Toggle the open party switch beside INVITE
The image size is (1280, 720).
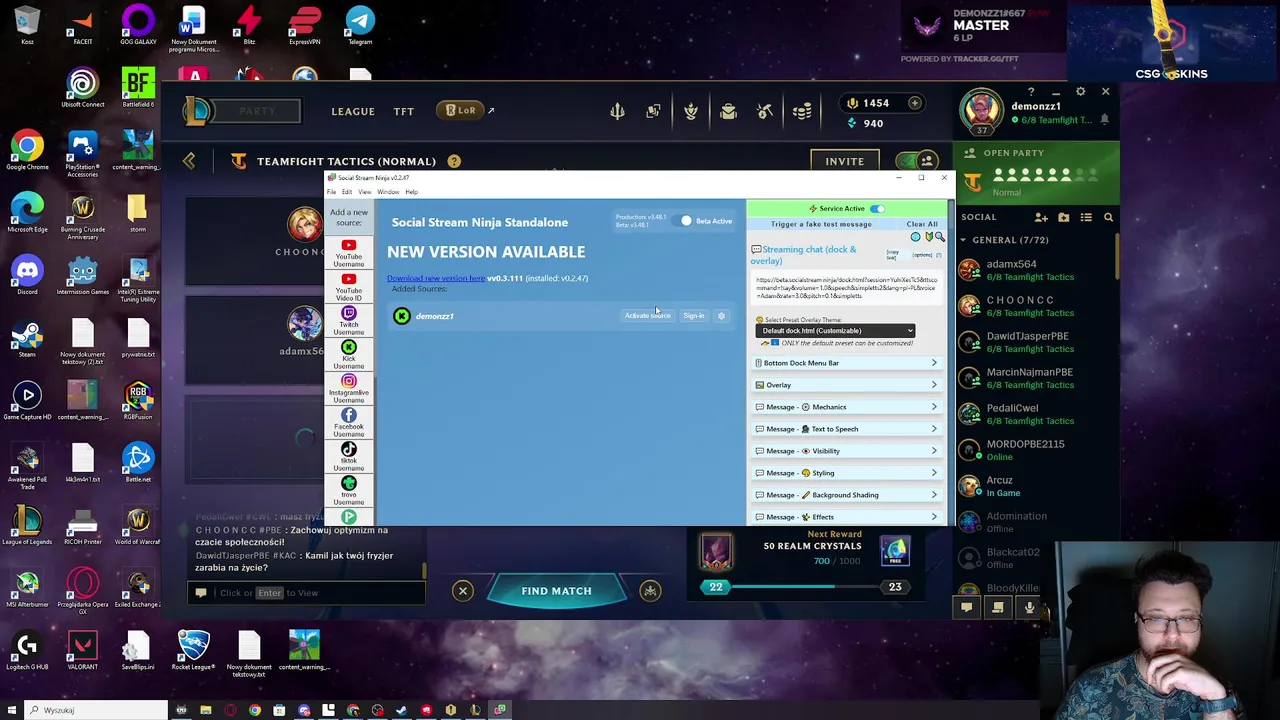918,161
